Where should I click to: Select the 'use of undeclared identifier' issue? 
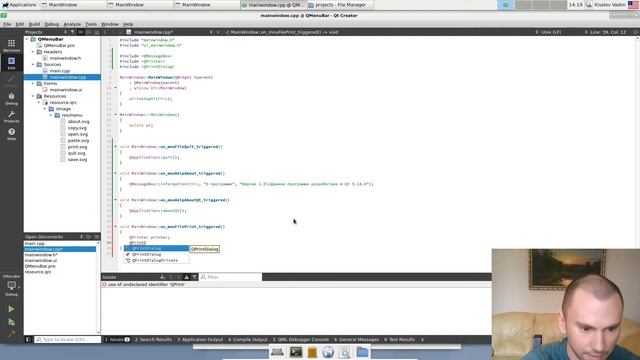pyautogui.click(x=296, y=284)
